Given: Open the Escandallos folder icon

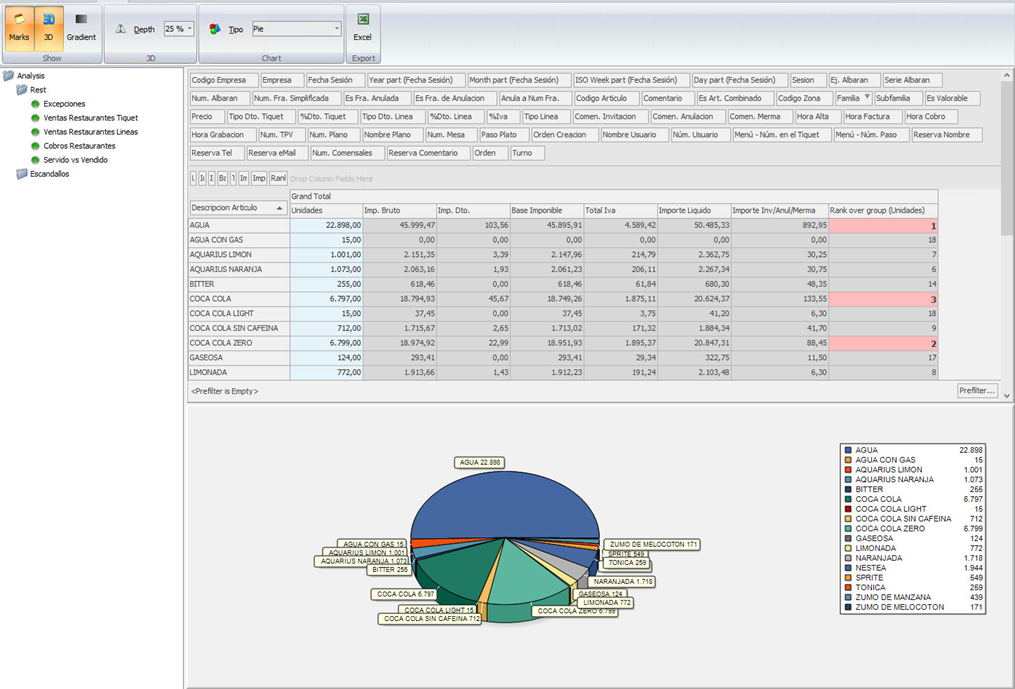Looking at the screenshot, I should (x=22, y=174).
